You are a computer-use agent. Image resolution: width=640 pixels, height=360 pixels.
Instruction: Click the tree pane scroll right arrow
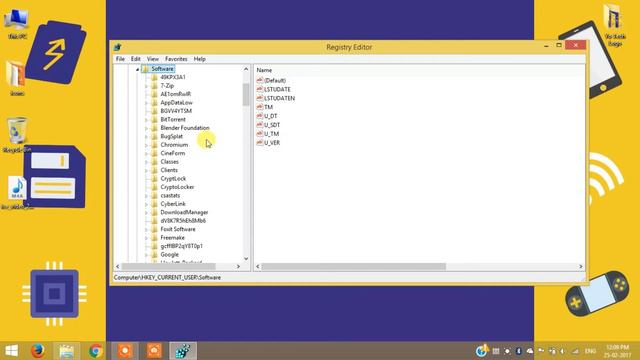pyautogui.click(x=238, y=267)
